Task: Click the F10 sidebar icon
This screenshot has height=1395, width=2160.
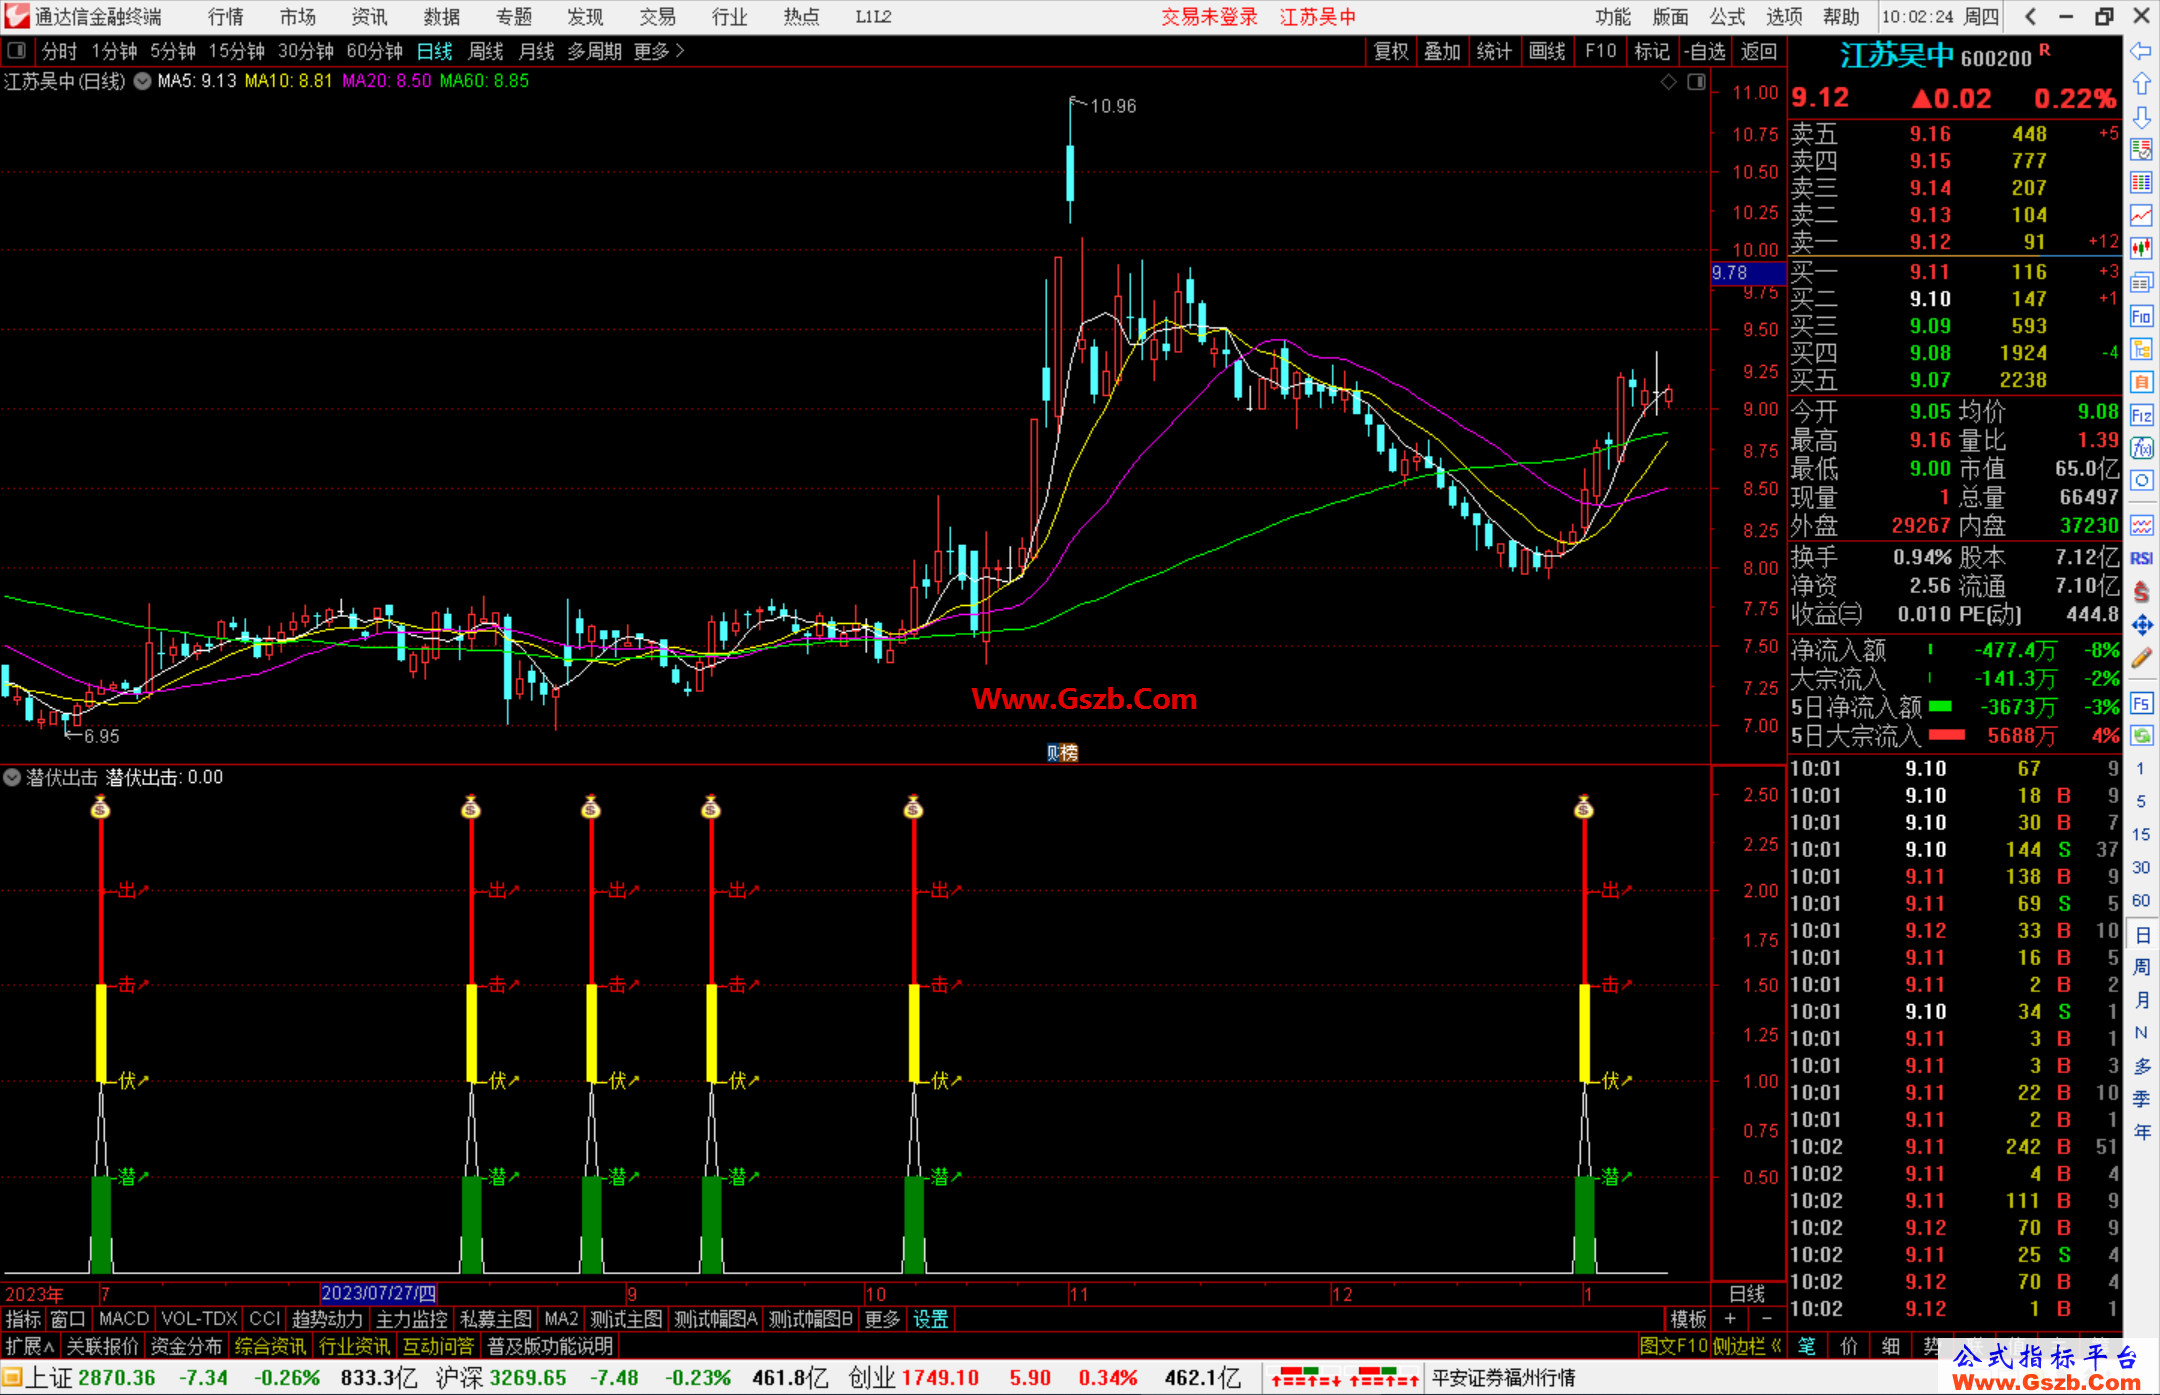Action: click(2141, 316)
